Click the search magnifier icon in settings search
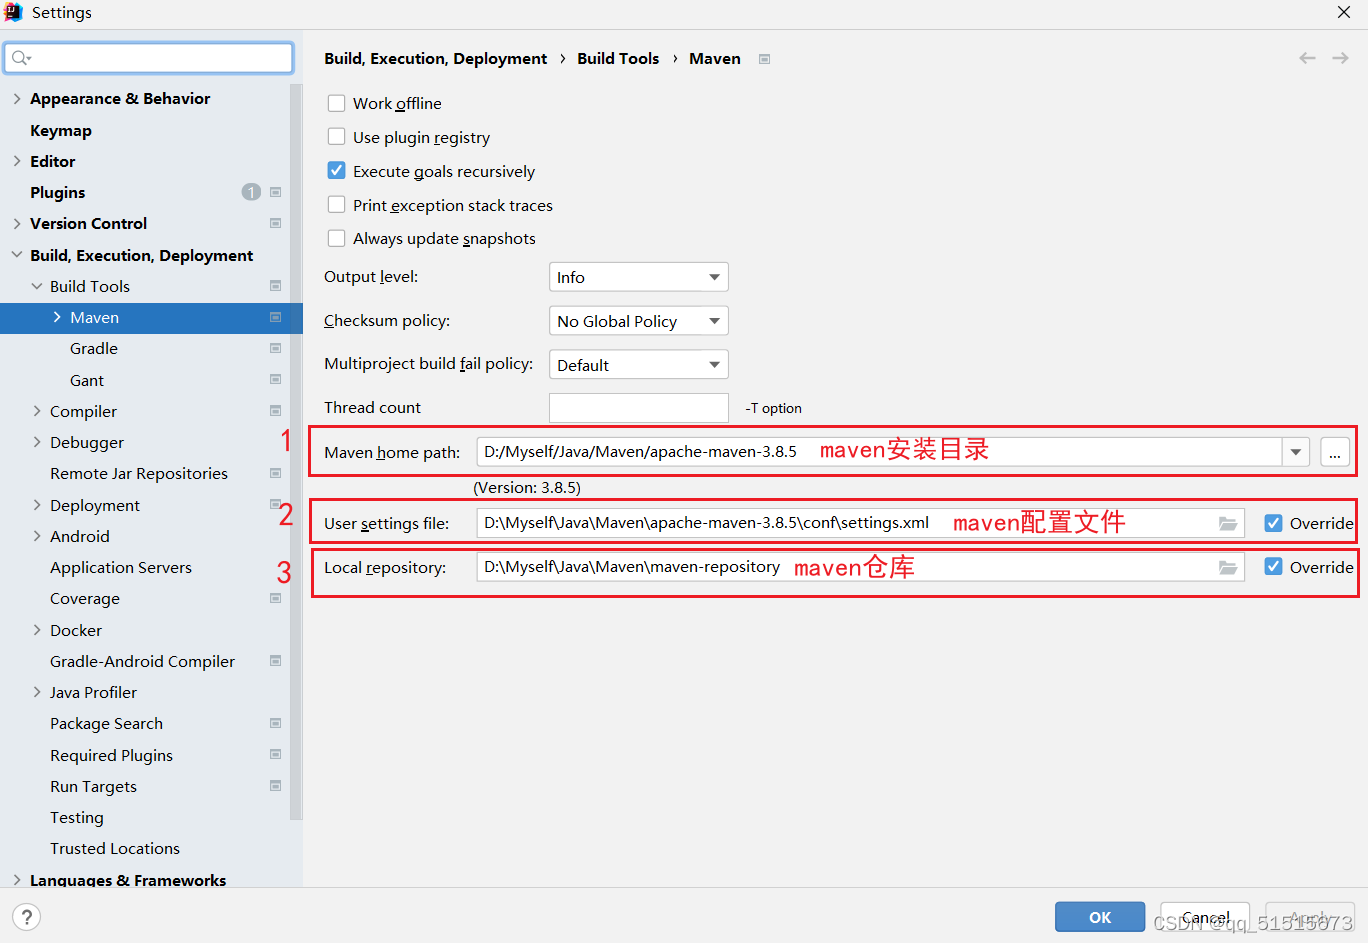Image resolution: width=1368 pixels, height=943 pixels. click(x=21, y=58)
